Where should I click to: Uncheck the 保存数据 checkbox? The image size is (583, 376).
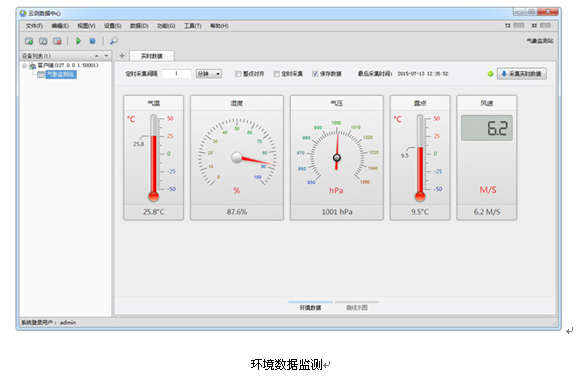(x=315, y=74)
